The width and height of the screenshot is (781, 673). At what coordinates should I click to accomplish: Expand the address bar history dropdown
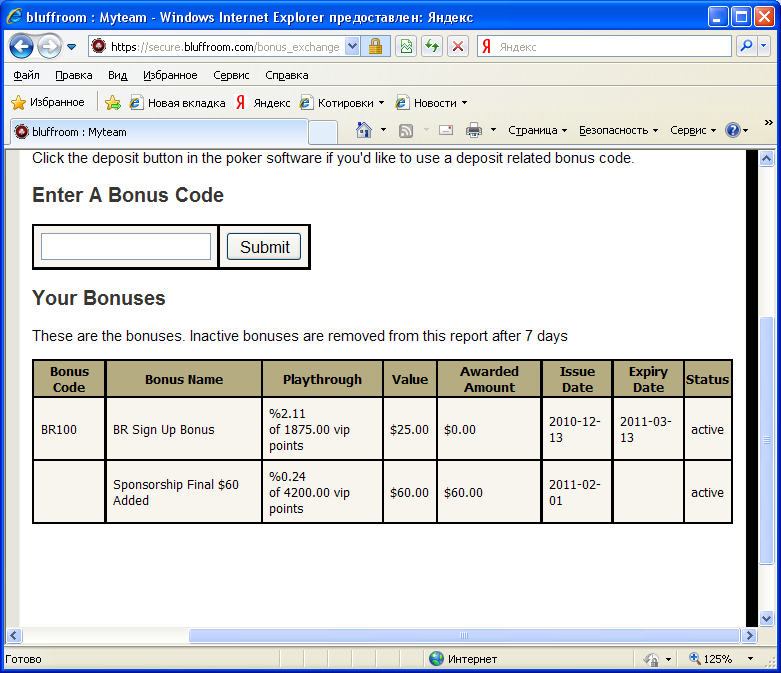coord(352,47)
